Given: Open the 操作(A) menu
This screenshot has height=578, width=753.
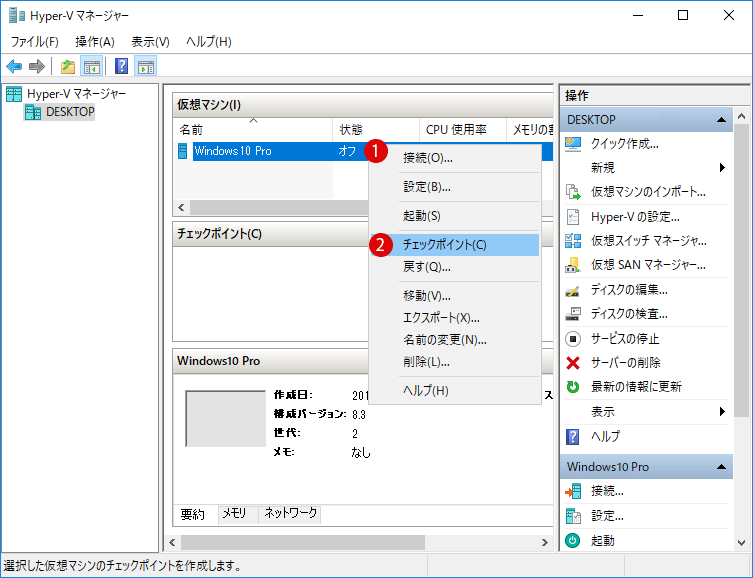Looking at the screenshot, I should [x=95, y=42].
